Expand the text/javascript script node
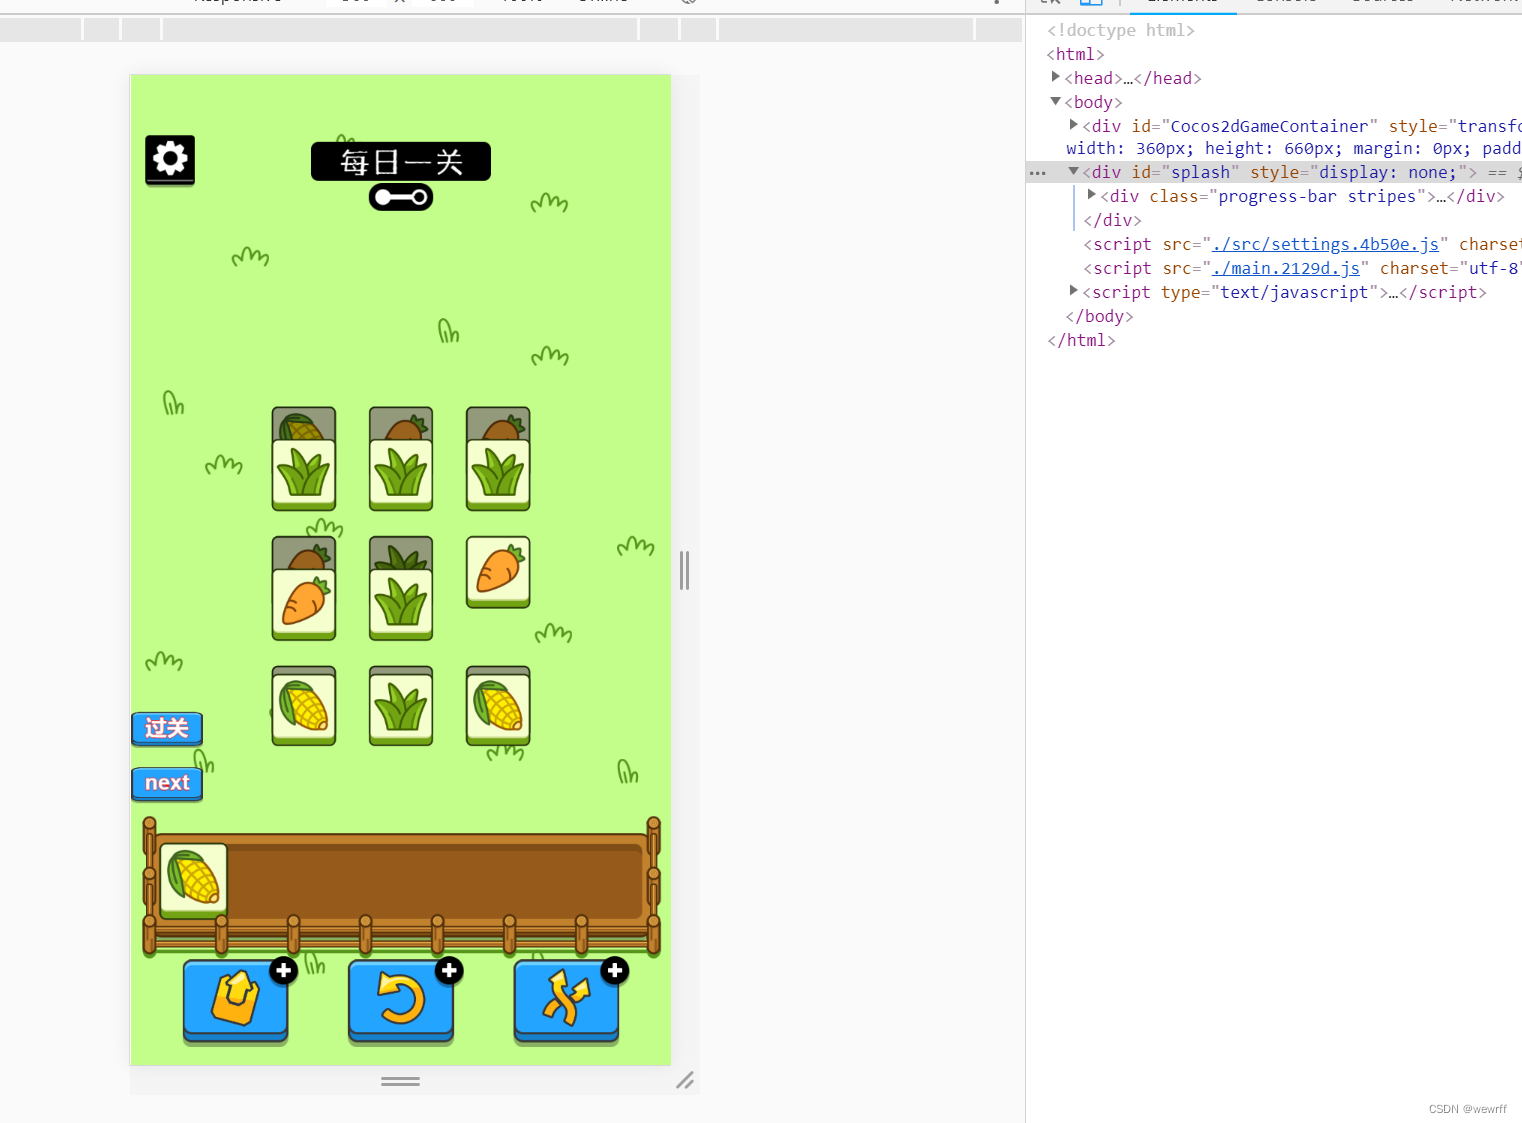 1073,291
